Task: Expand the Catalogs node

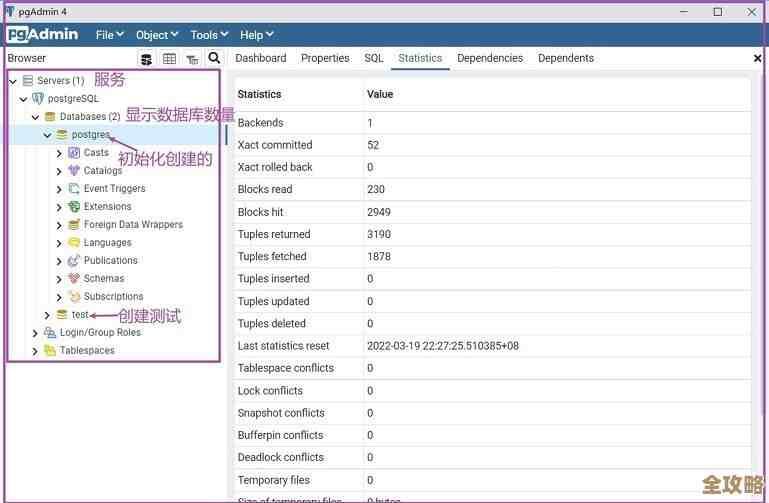Action: tap(59, 172)
